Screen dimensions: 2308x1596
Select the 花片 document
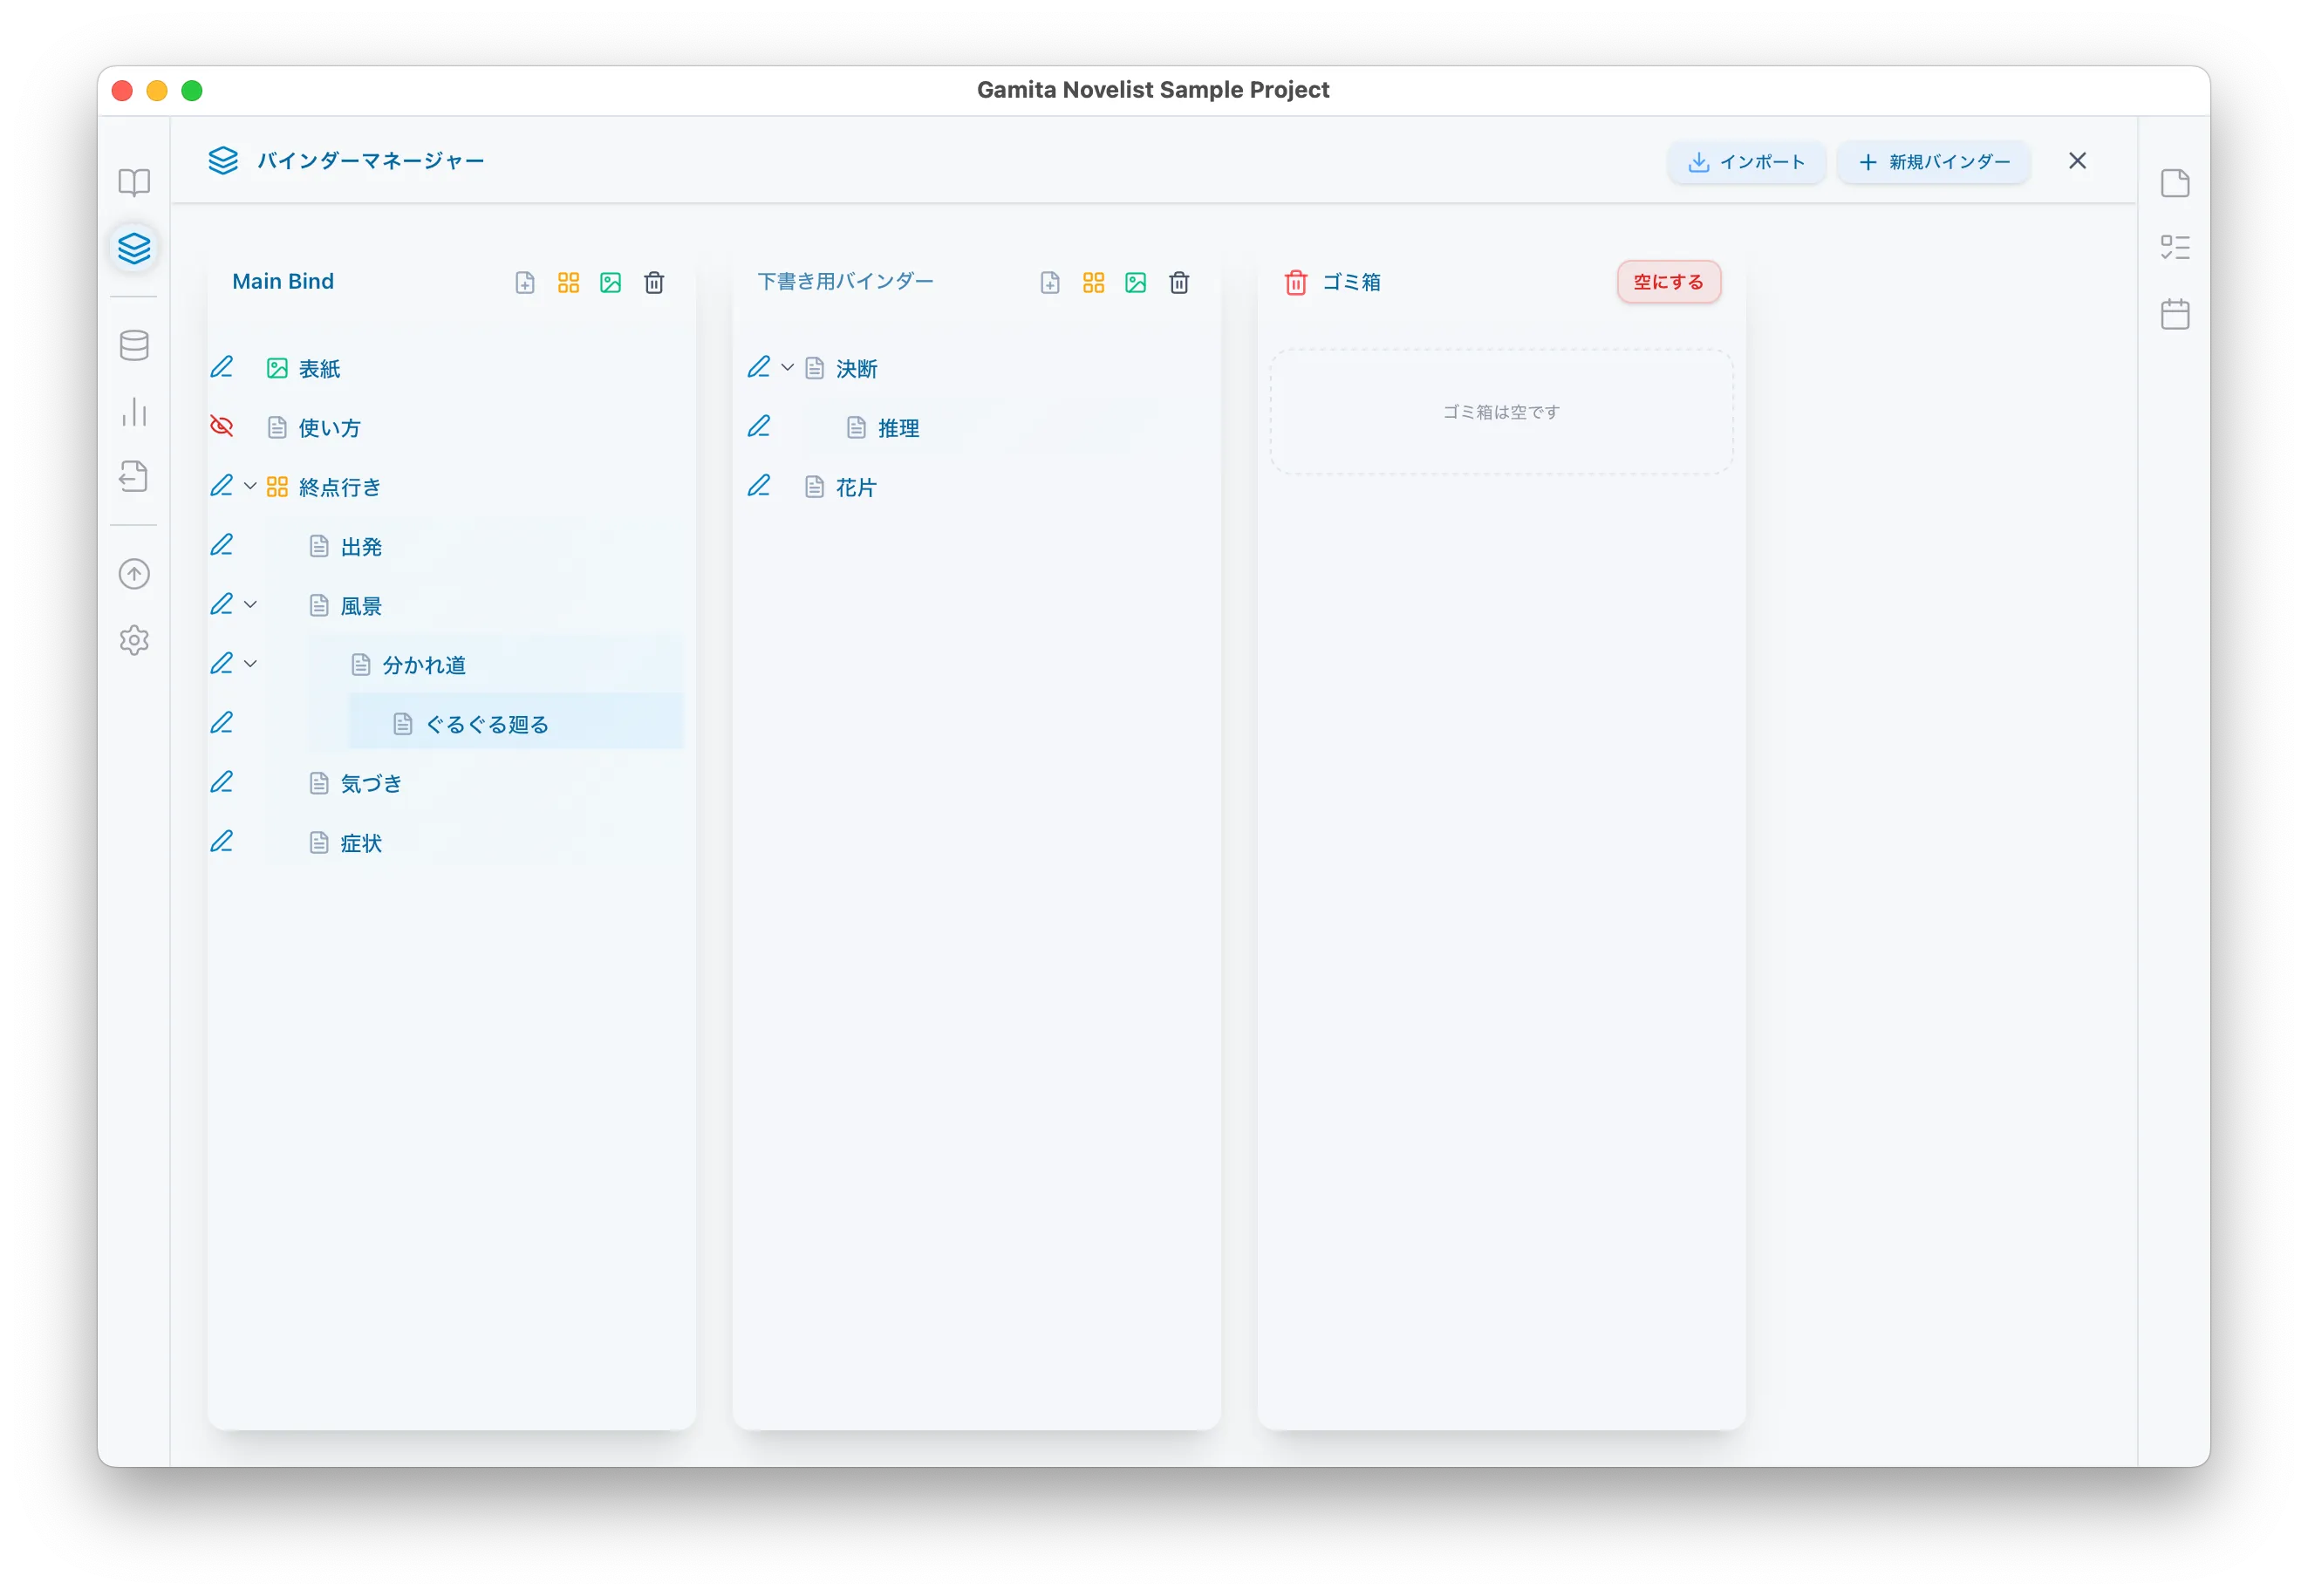[x=856, y=487]
